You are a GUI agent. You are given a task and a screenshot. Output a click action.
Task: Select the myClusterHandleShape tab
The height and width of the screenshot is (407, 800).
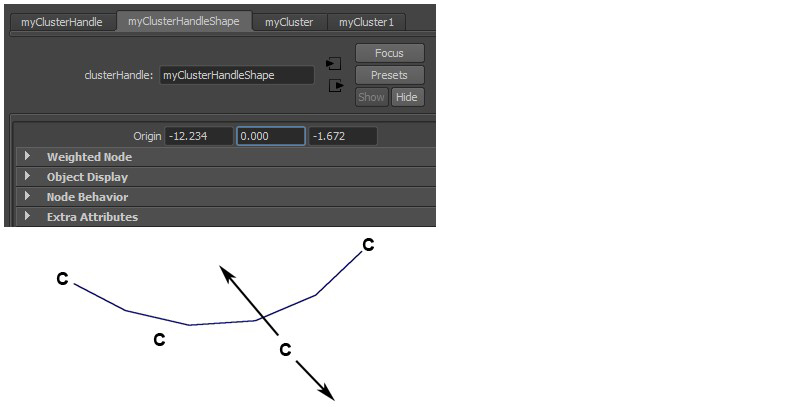point(184,21)
